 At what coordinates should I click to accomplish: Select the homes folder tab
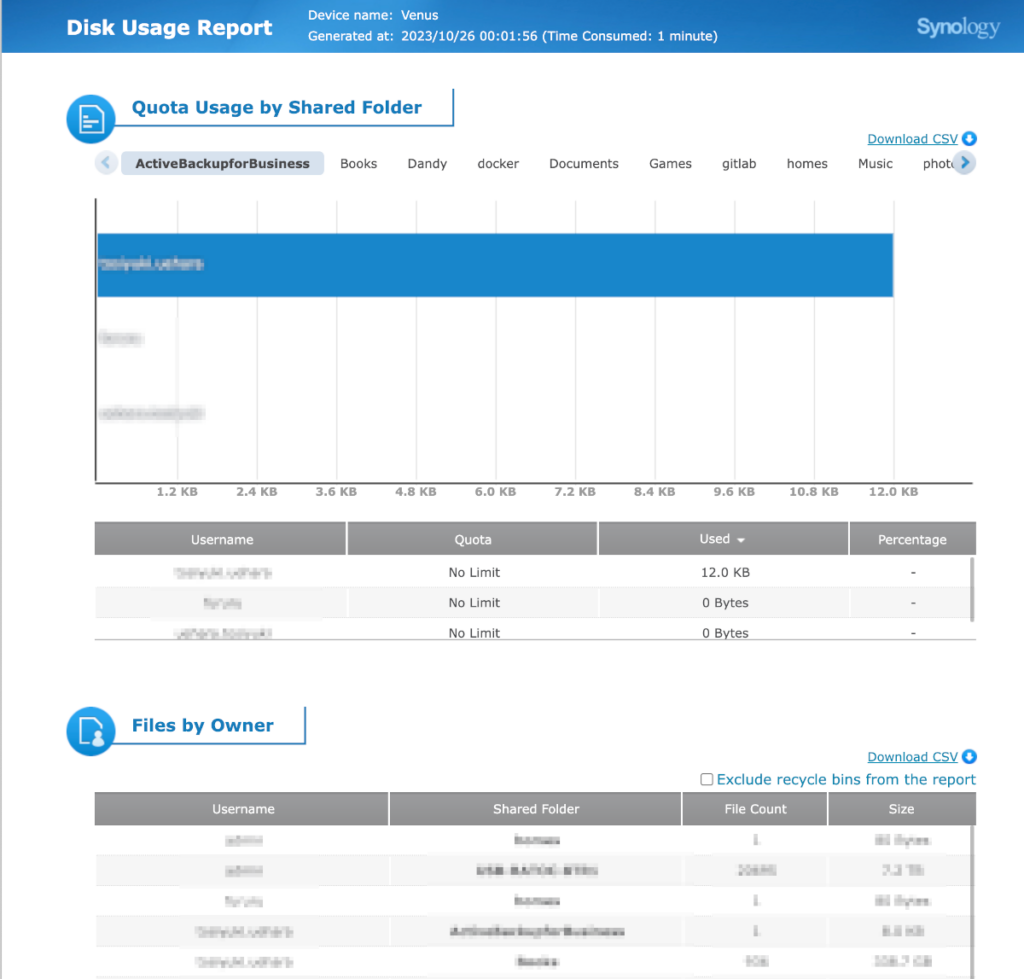pos(807,163)
